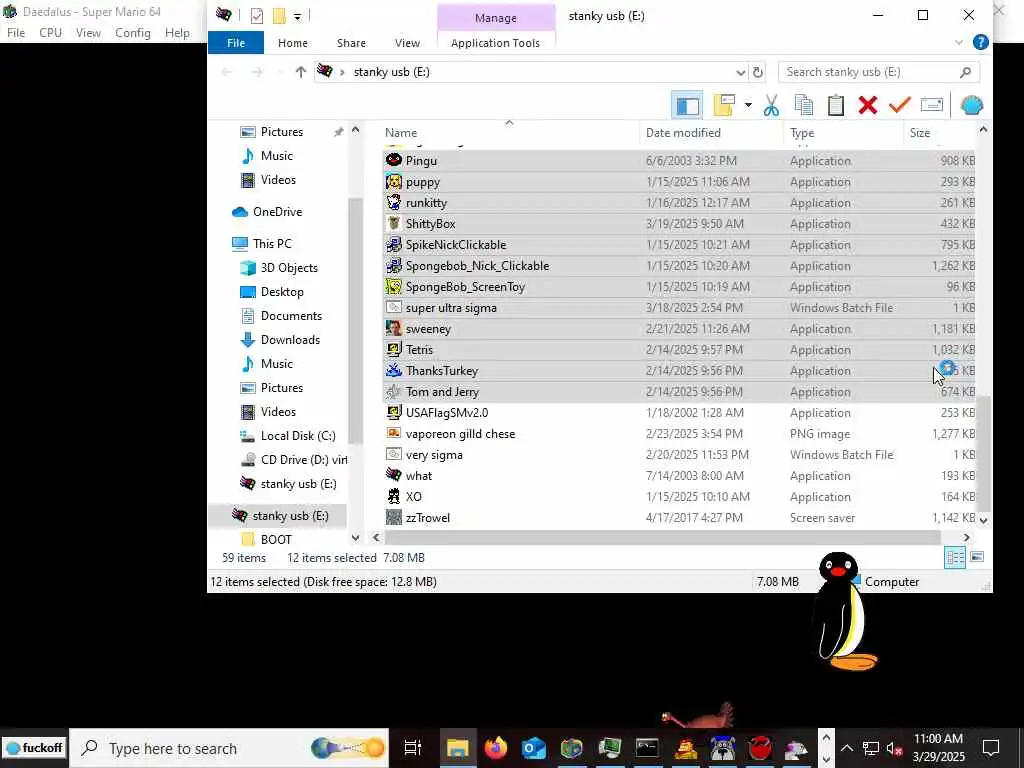Sort by the Size column header
Screen dimensions: 1024x768
tap(939, 133)
